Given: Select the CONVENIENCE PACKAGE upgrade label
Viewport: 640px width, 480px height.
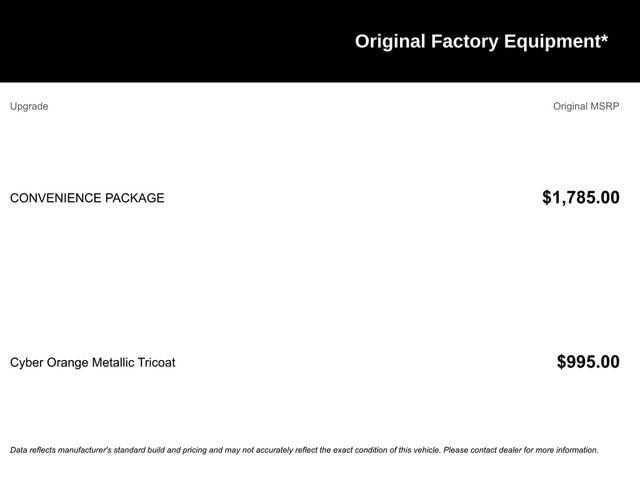Looking at the screenshot, I should tap(87, 198).
